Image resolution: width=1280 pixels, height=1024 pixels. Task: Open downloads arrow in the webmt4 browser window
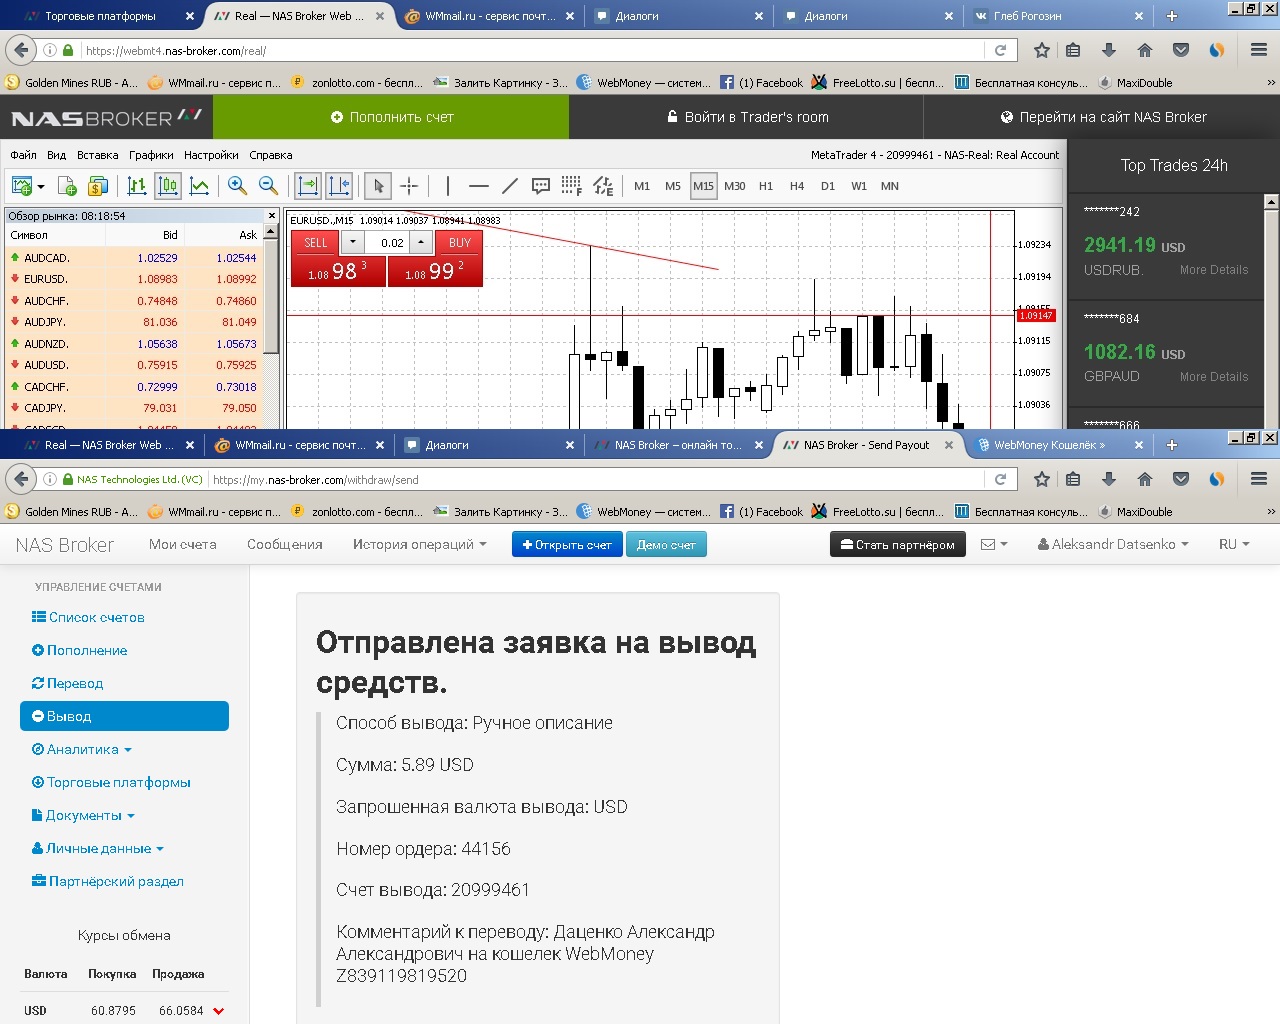tap(1109, 50)
